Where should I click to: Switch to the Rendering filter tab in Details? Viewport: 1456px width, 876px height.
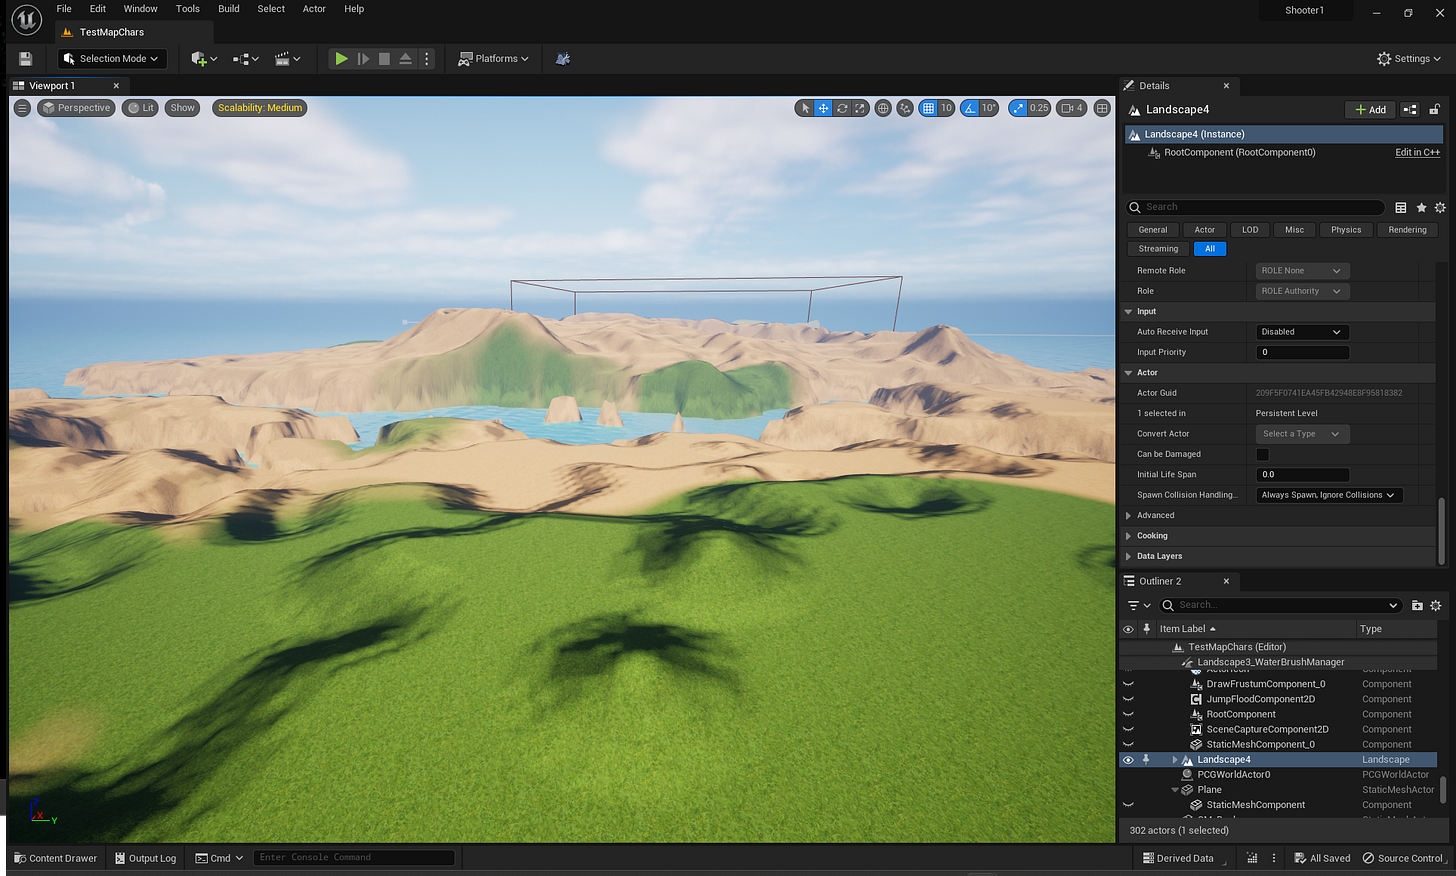point(1407,229)
